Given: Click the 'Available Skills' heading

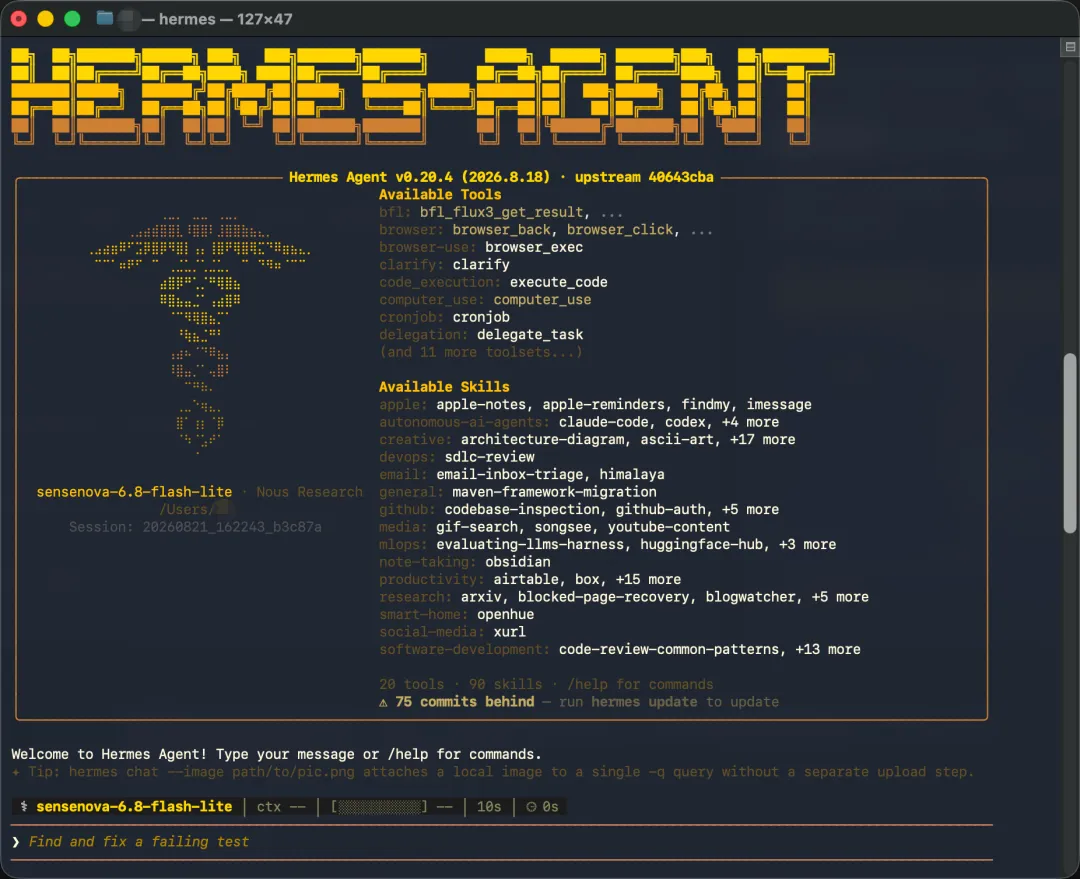Looking at the screenshot, I should [444, 386].
